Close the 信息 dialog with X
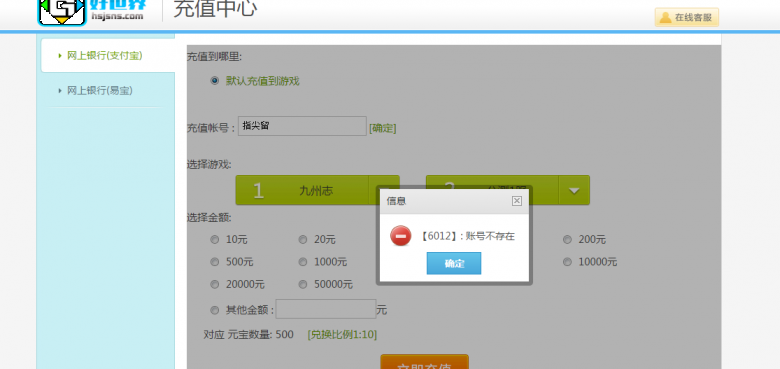 517,200
